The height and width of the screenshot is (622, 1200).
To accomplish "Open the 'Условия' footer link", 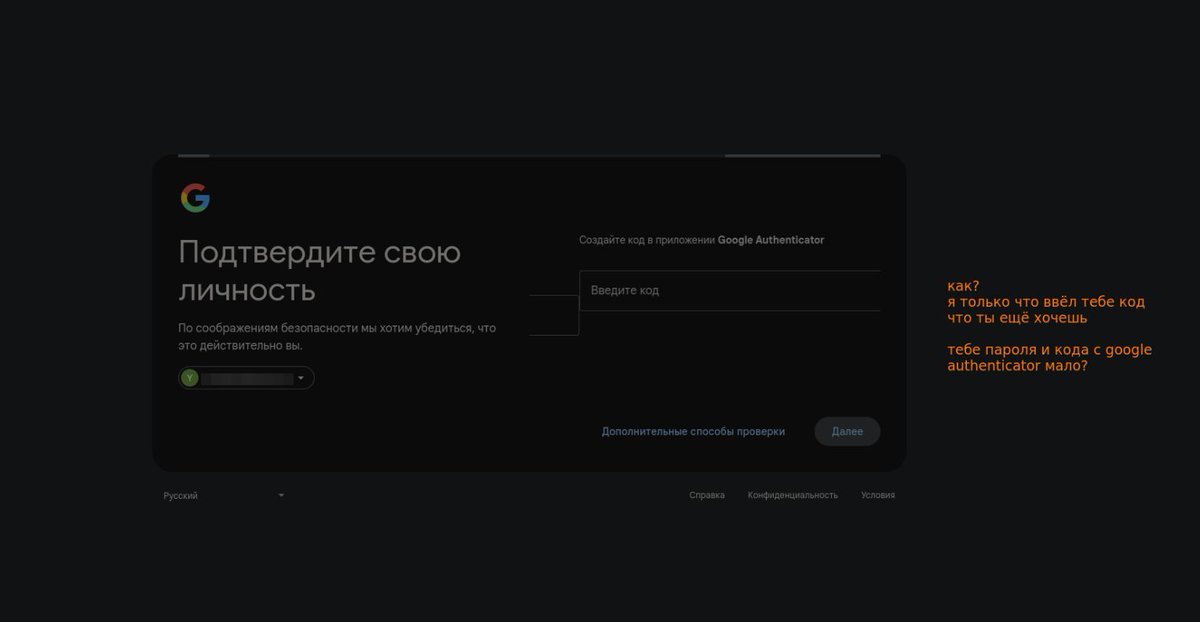I will pos(878,495).
